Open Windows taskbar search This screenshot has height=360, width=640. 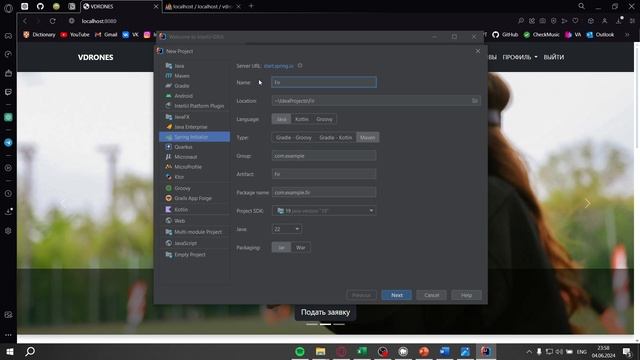coord(30,351)
